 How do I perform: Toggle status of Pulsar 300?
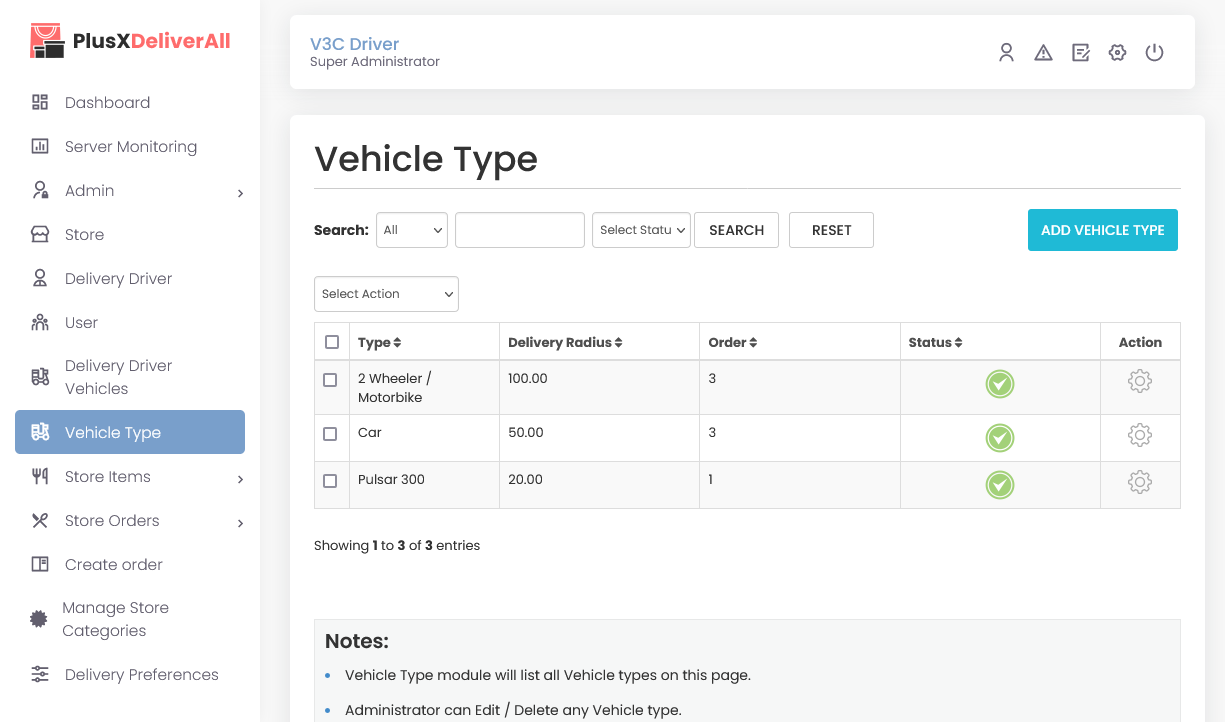(1000, 485)
